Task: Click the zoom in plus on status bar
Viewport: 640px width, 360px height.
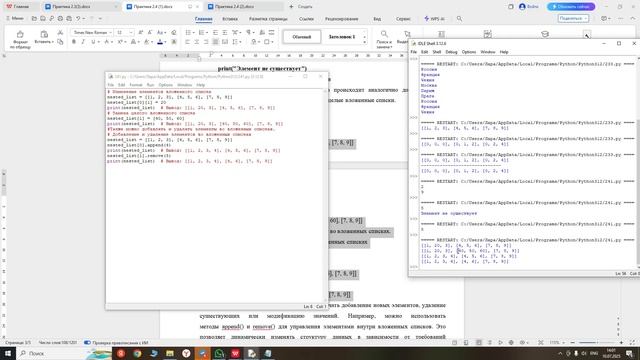Action: [621, 343]
